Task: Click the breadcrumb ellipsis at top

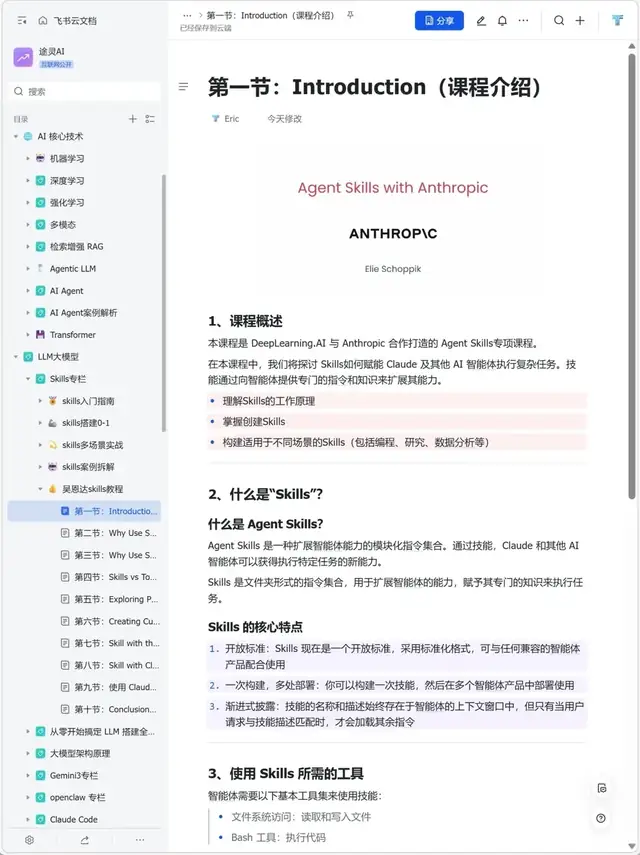Action: coord(187,16)
